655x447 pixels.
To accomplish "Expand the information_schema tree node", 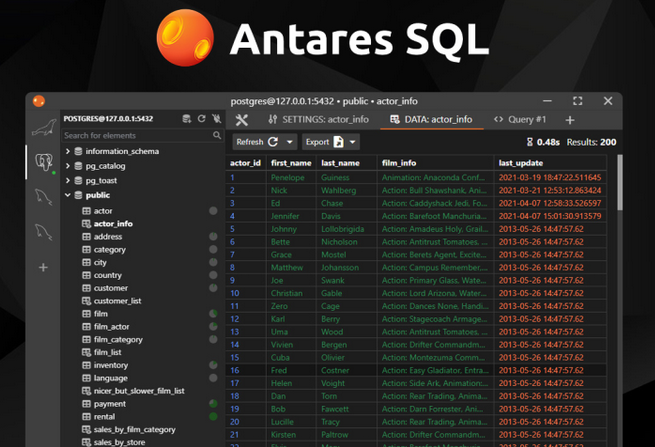I will [x=68, y=151].
